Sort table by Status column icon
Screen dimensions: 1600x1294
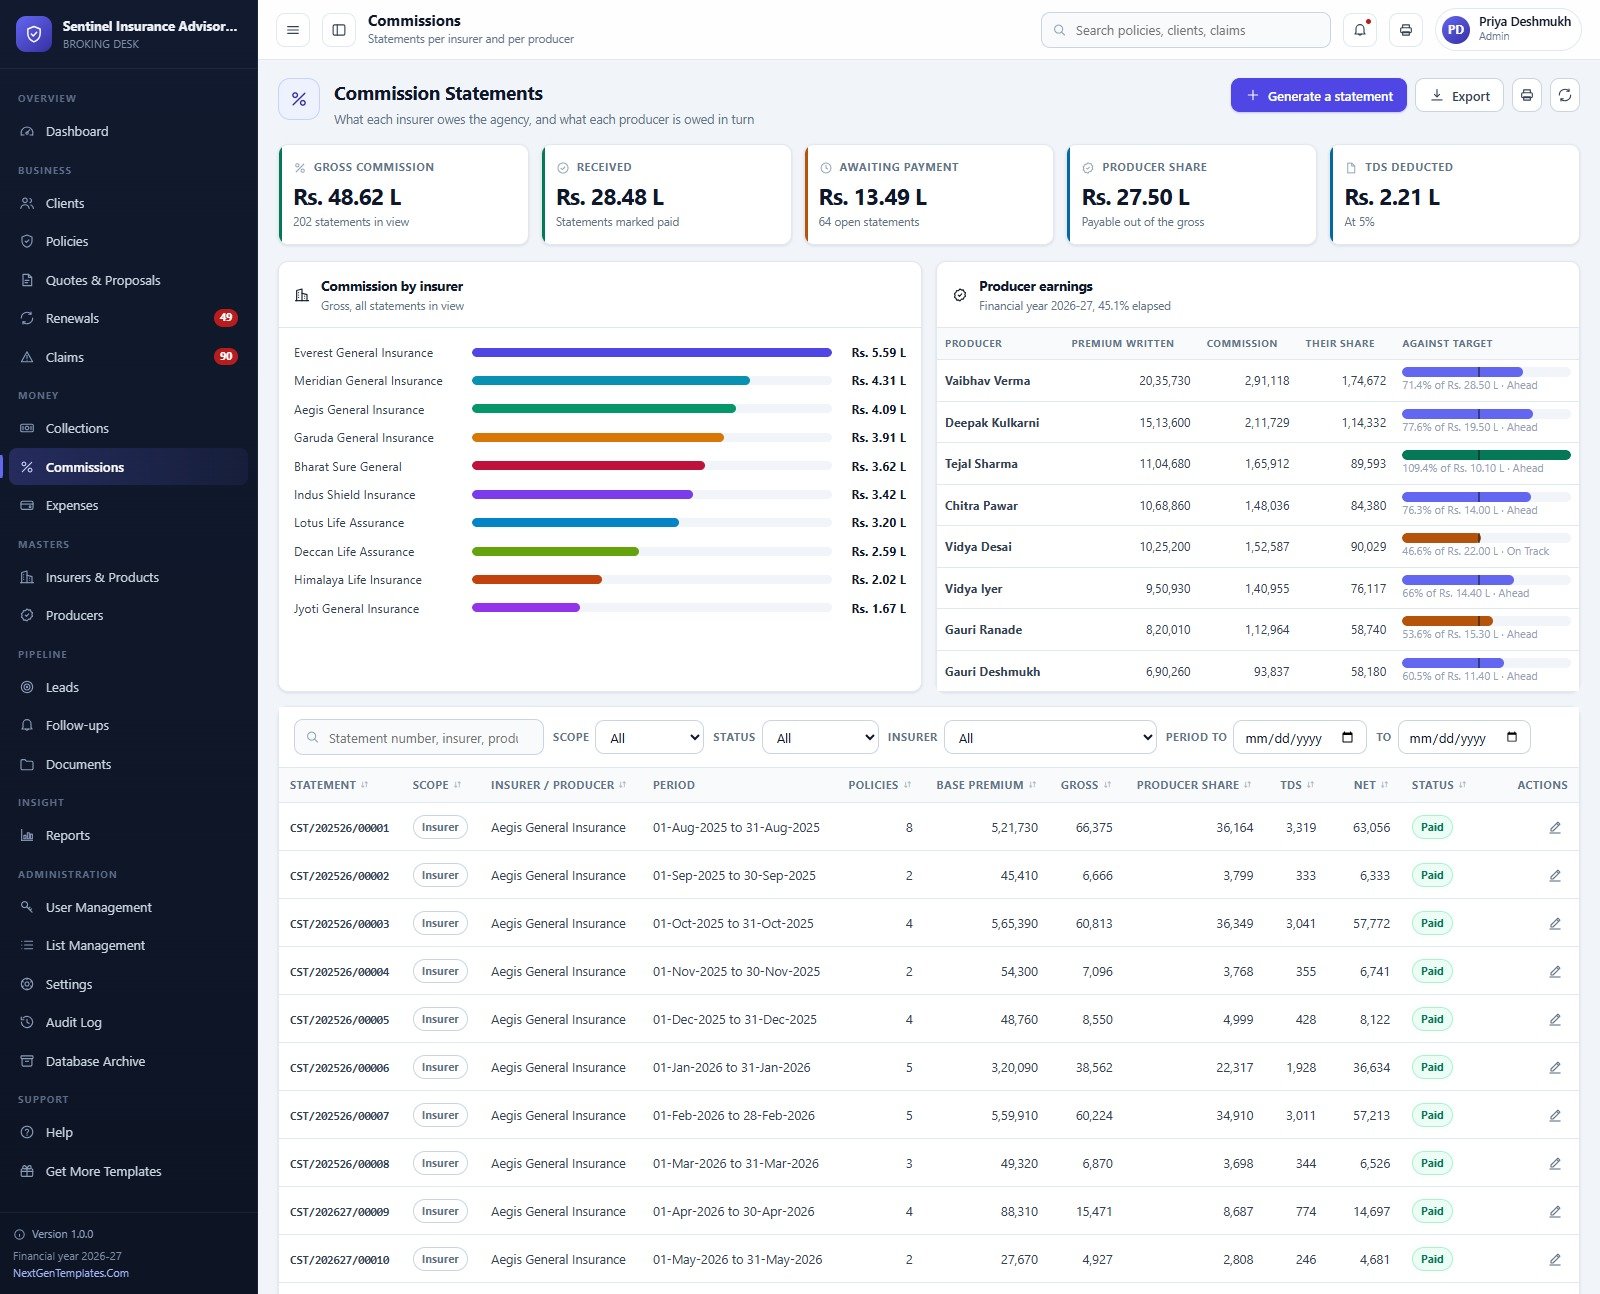coord(1463,785)
